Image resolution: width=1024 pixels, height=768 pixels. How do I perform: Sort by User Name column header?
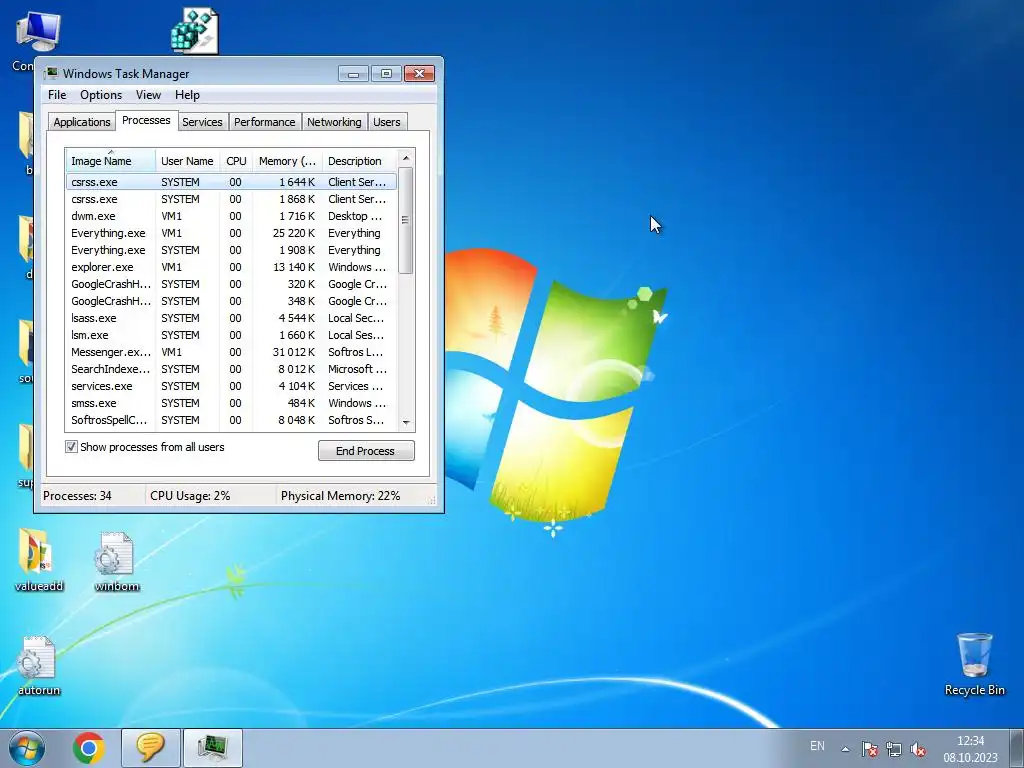(x=187, y=161)
